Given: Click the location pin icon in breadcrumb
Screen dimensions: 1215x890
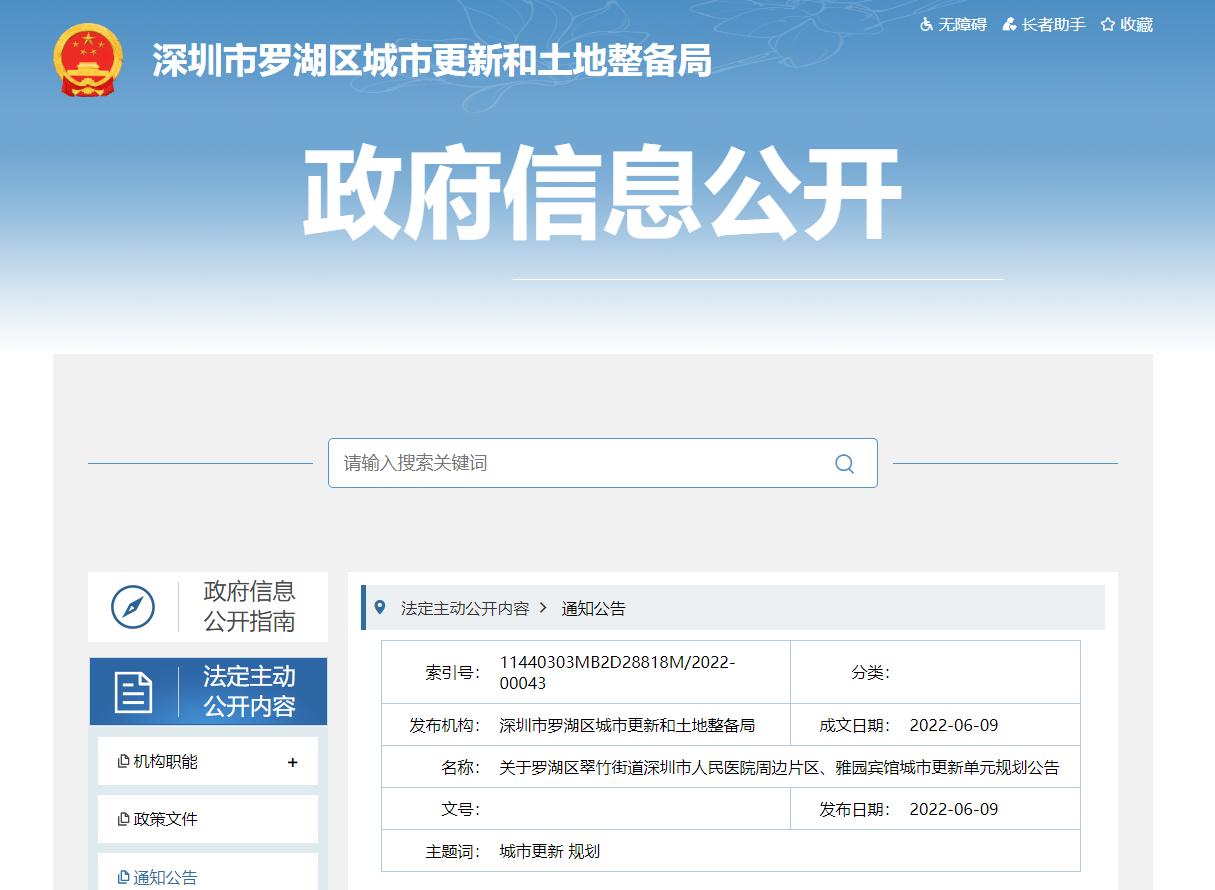Looking at the screenshot, I should click(x=379, y=608).
